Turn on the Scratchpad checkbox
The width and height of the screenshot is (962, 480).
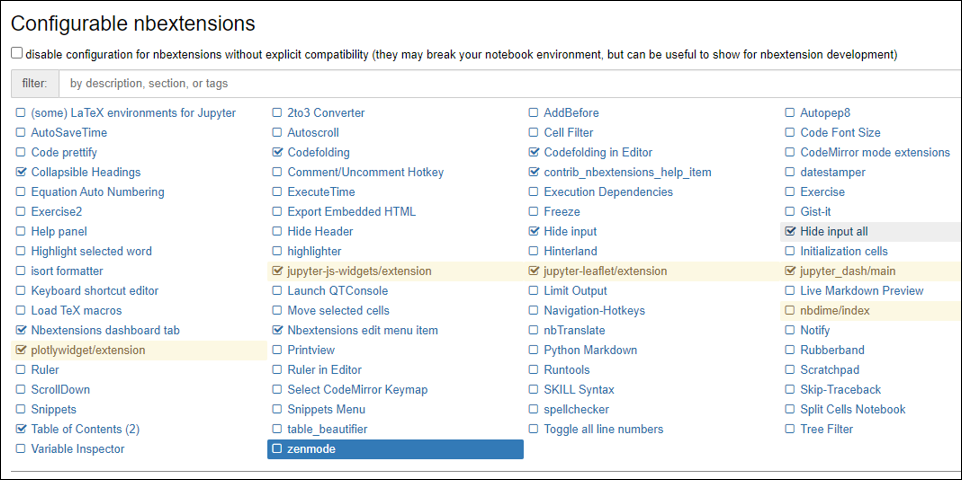click(790, 370)
